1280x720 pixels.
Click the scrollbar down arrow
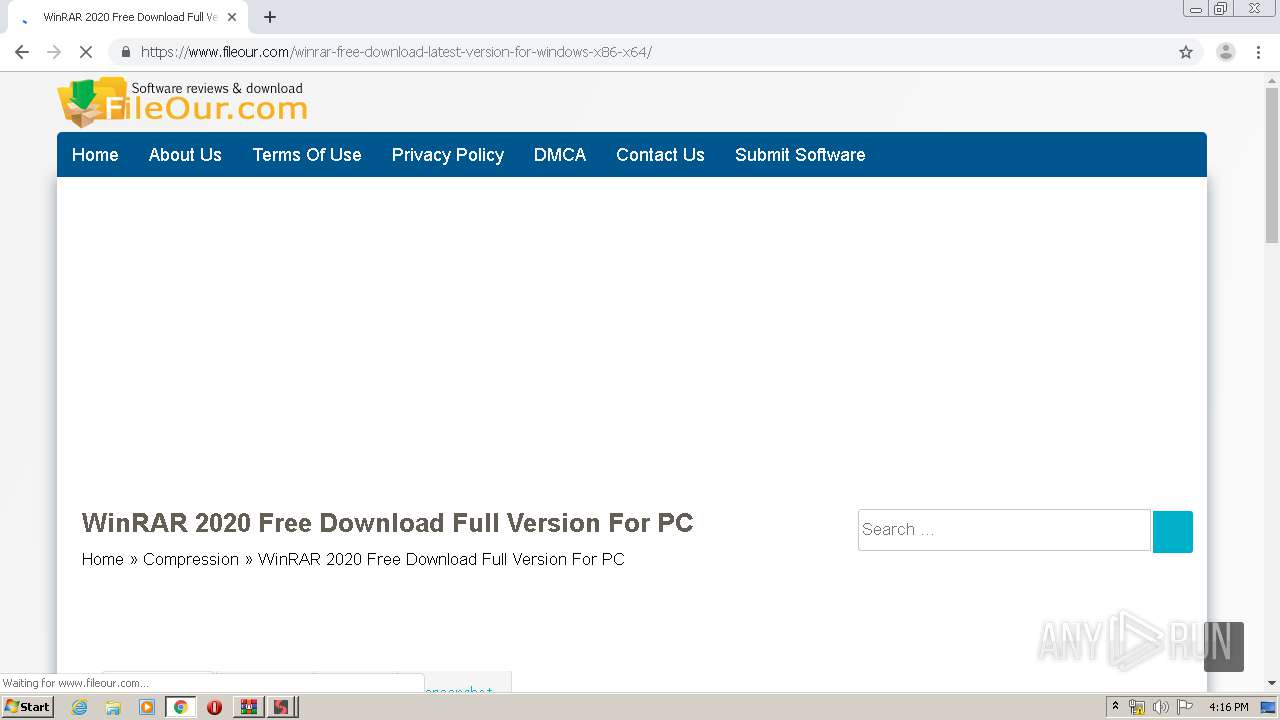click(1272, 683)
